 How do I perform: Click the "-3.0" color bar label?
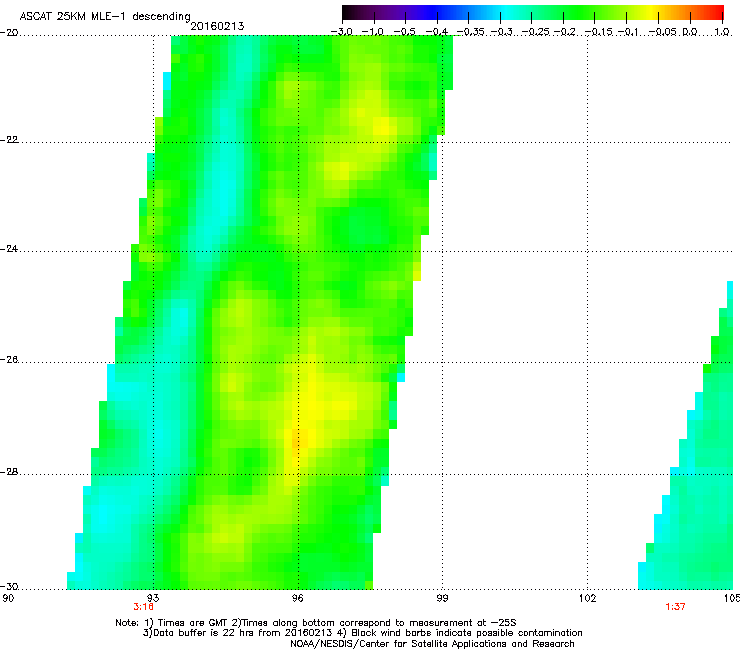coord(342,32)
